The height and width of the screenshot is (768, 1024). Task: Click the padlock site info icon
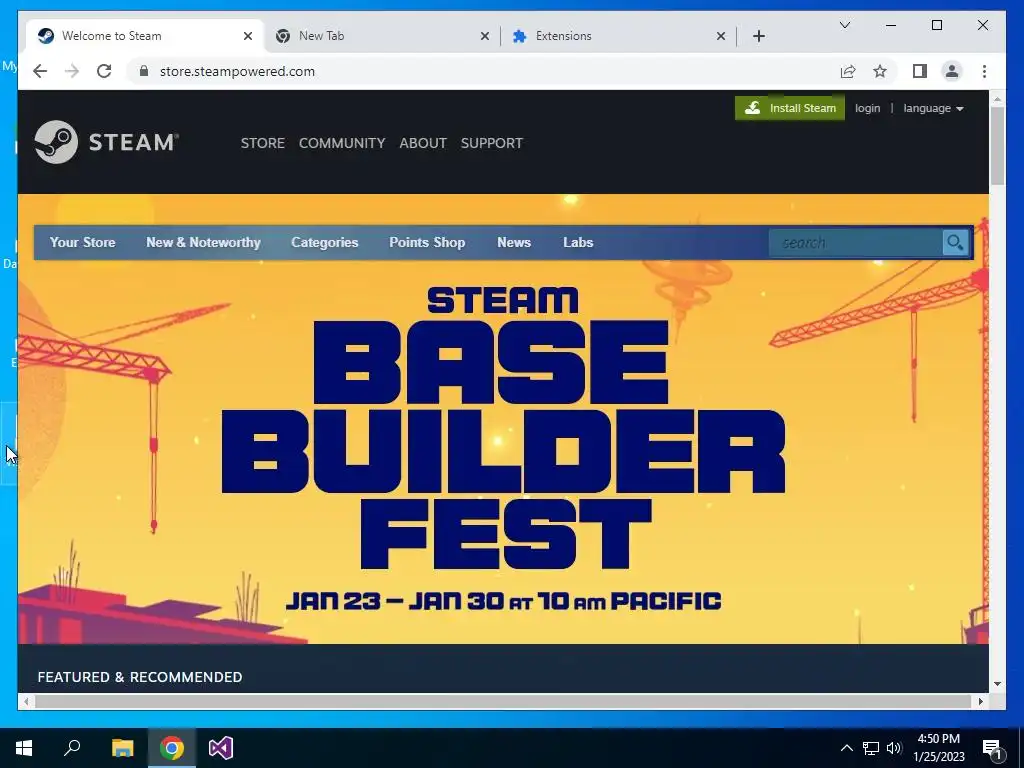pyautogui.click(x=144, y=71)
